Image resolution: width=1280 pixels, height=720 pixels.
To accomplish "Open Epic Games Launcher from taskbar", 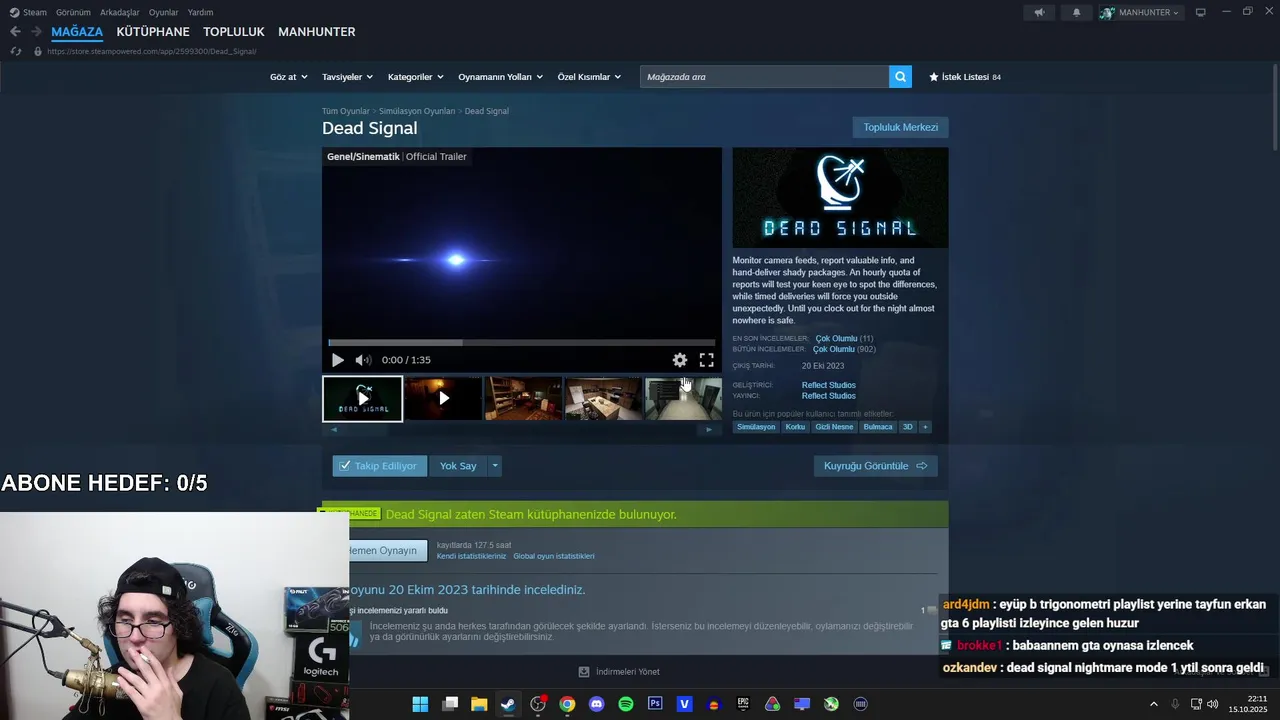I will [743, 704].
